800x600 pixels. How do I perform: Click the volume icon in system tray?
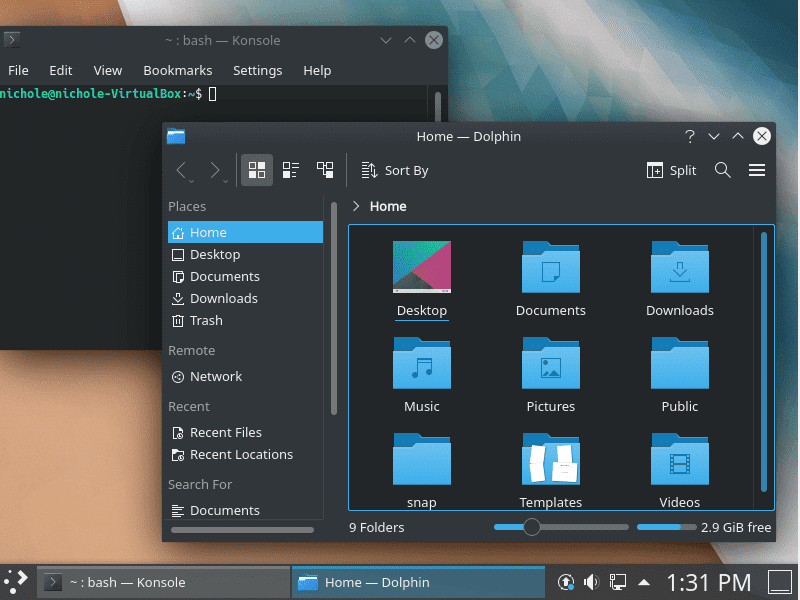(x=590, y=581)
